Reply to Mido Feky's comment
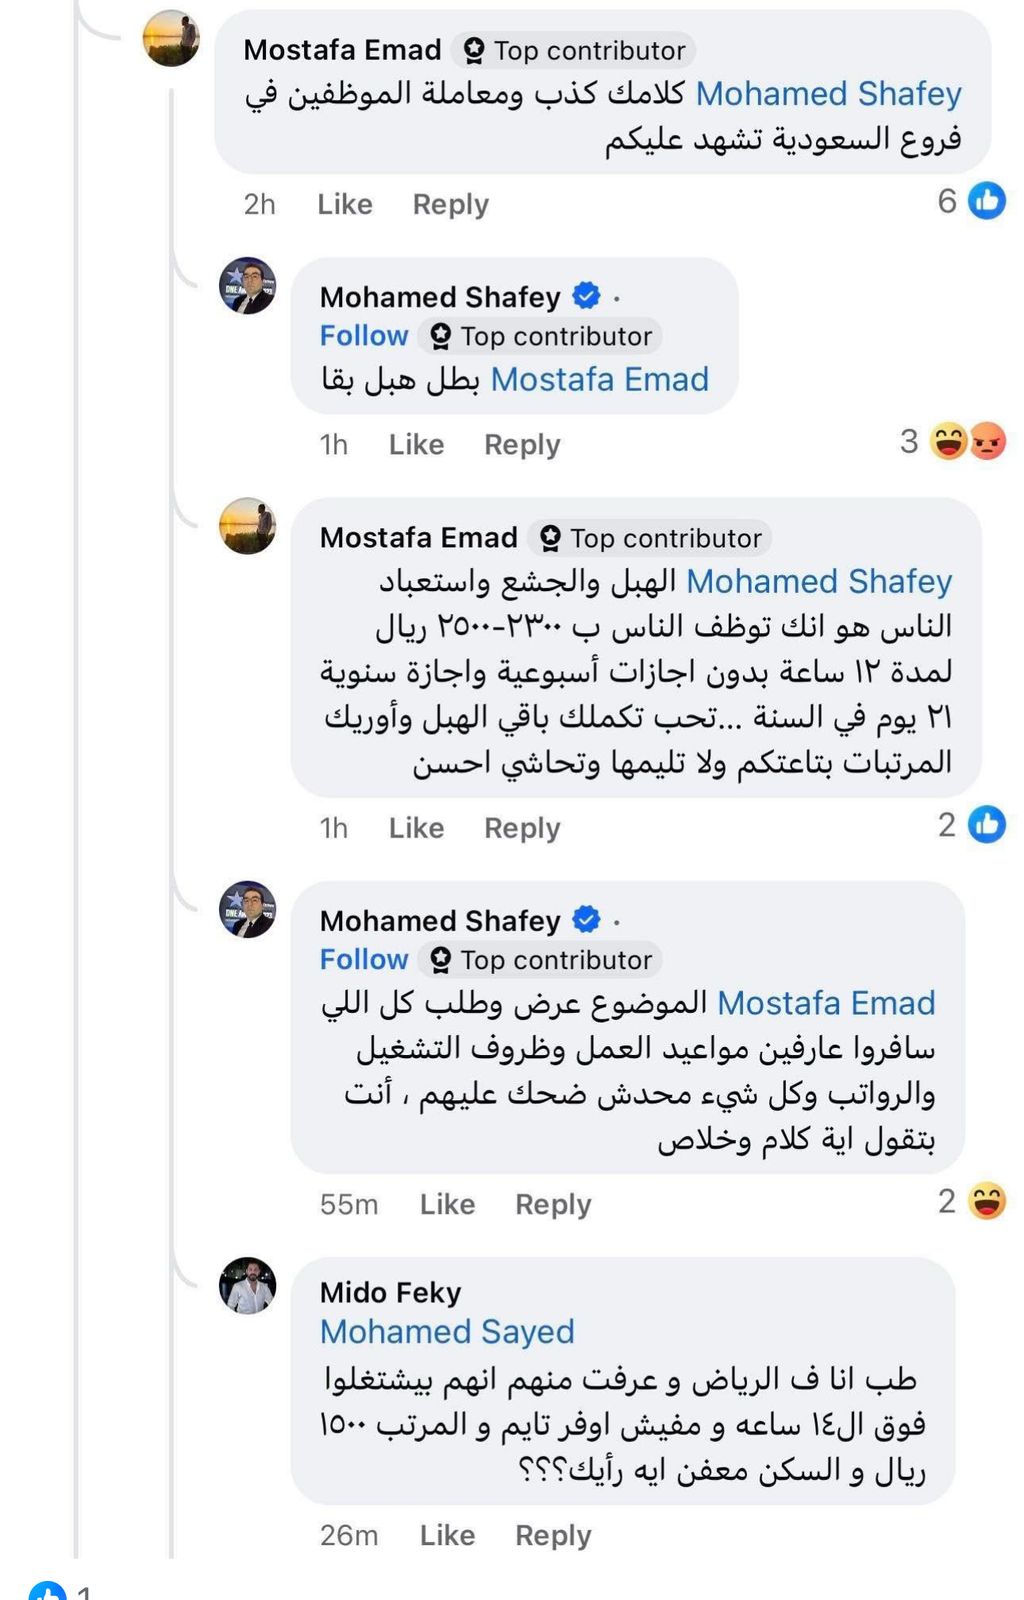 pyautogui.click(x=553, y=1535)
